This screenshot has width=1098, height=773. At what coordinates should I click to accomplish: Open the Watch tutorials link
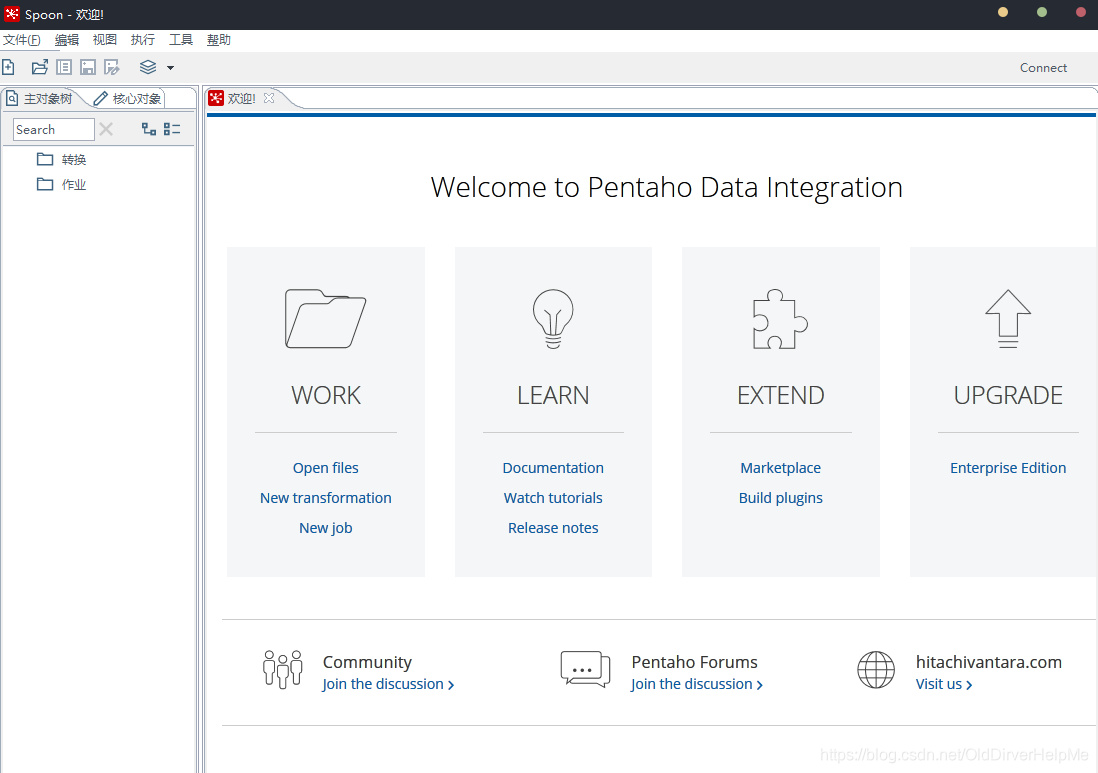553,498
